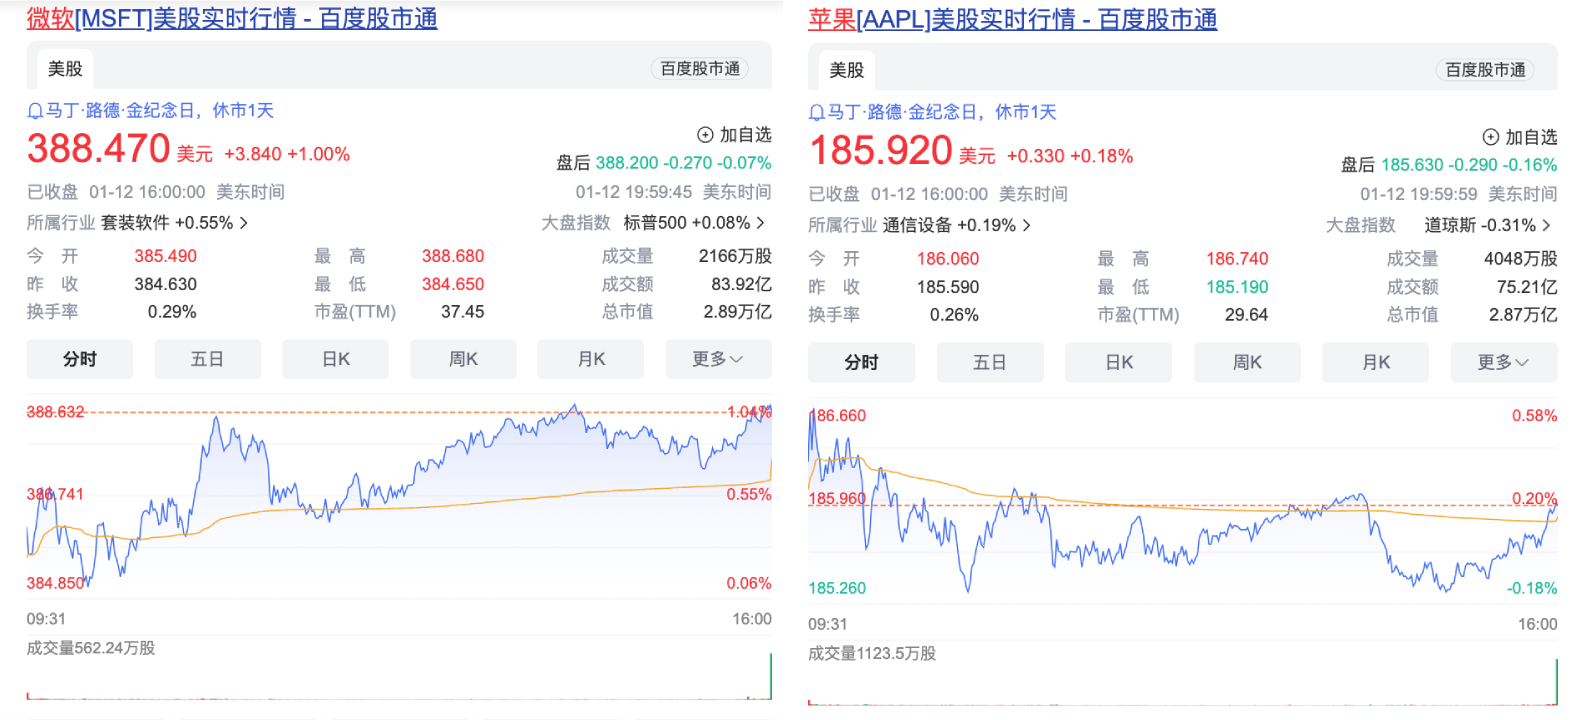The image size is (1590, 720).
Task: Select 日K tab for Microsoft chart
Action: pos(335,359)
